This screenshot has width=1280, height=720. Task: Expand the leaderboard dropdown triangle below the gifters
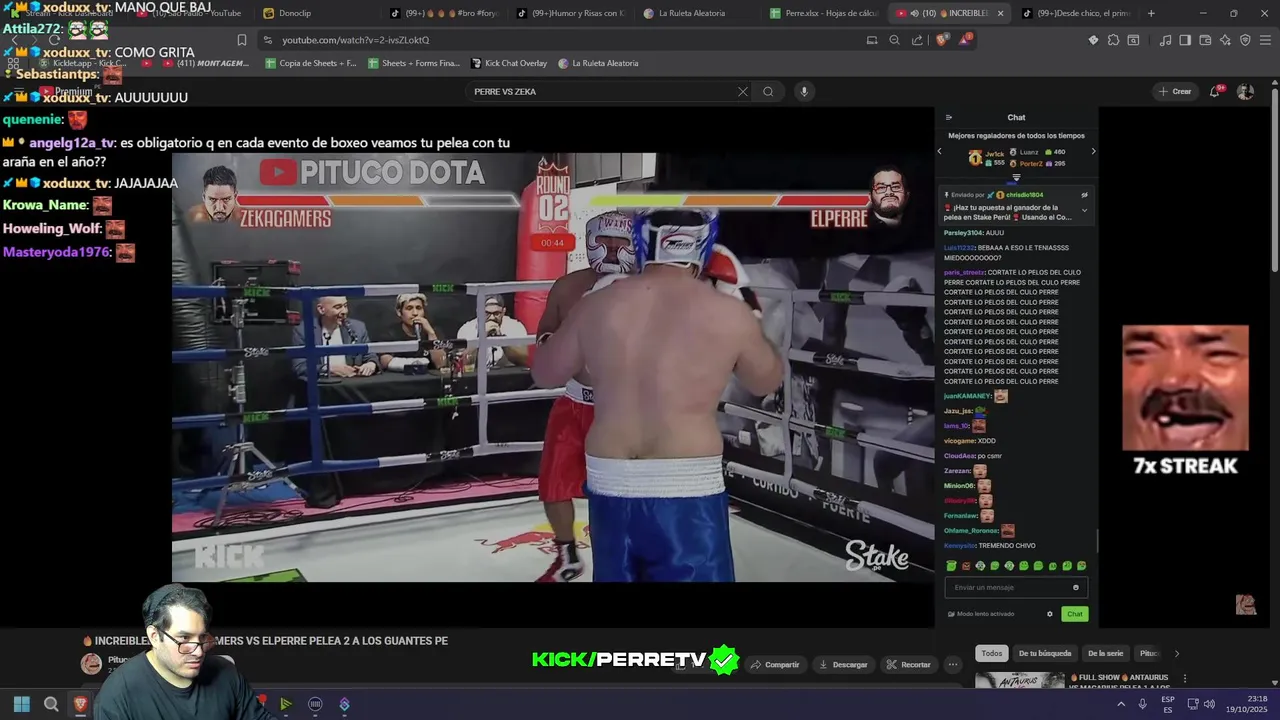pos(1016,178)
